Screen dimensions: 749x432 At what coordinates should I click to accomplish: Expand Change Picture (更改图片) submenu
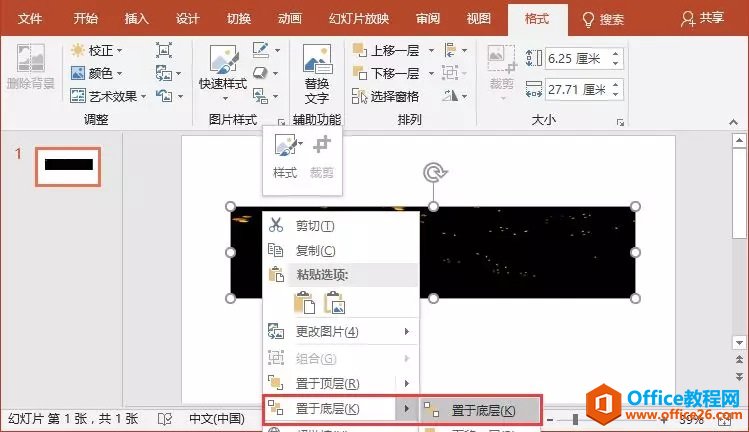(406, 331)
